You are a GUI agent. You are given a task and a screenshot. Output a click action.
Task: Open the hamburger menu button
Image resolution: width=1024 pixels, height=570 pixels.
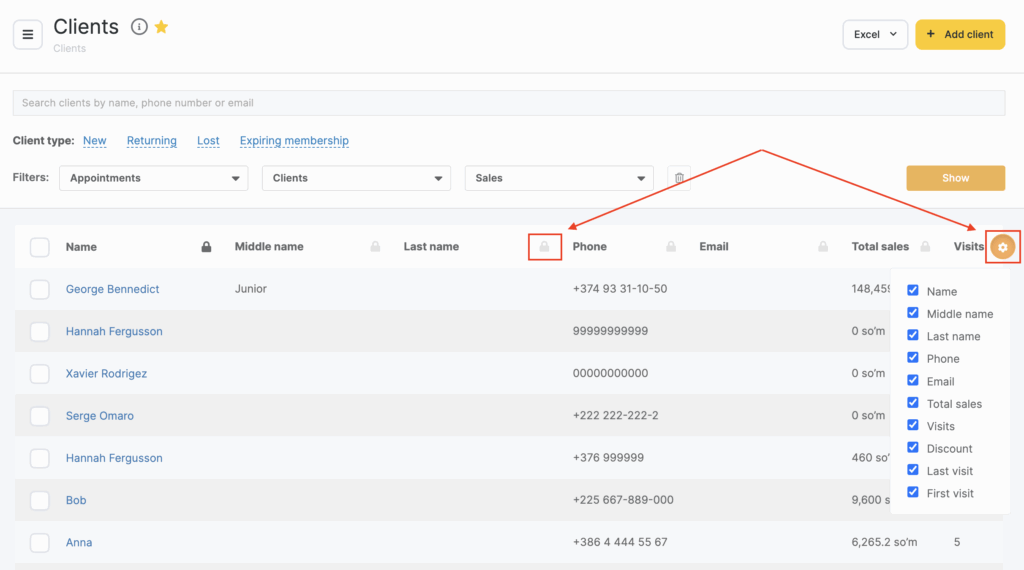[28, 34]
